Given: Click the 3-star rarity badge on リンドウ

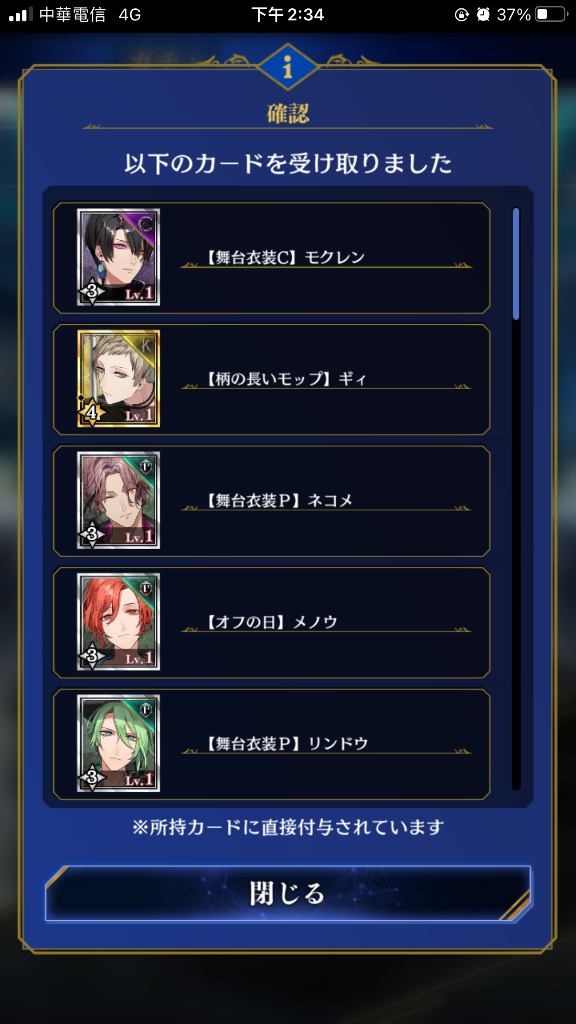Looking at the screenshot, I should tap(91, 778).
